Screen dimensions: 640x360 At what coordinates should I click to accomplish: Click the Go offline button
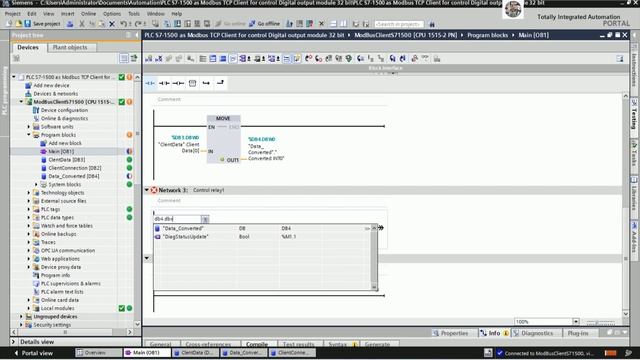[x=264, y=24]
